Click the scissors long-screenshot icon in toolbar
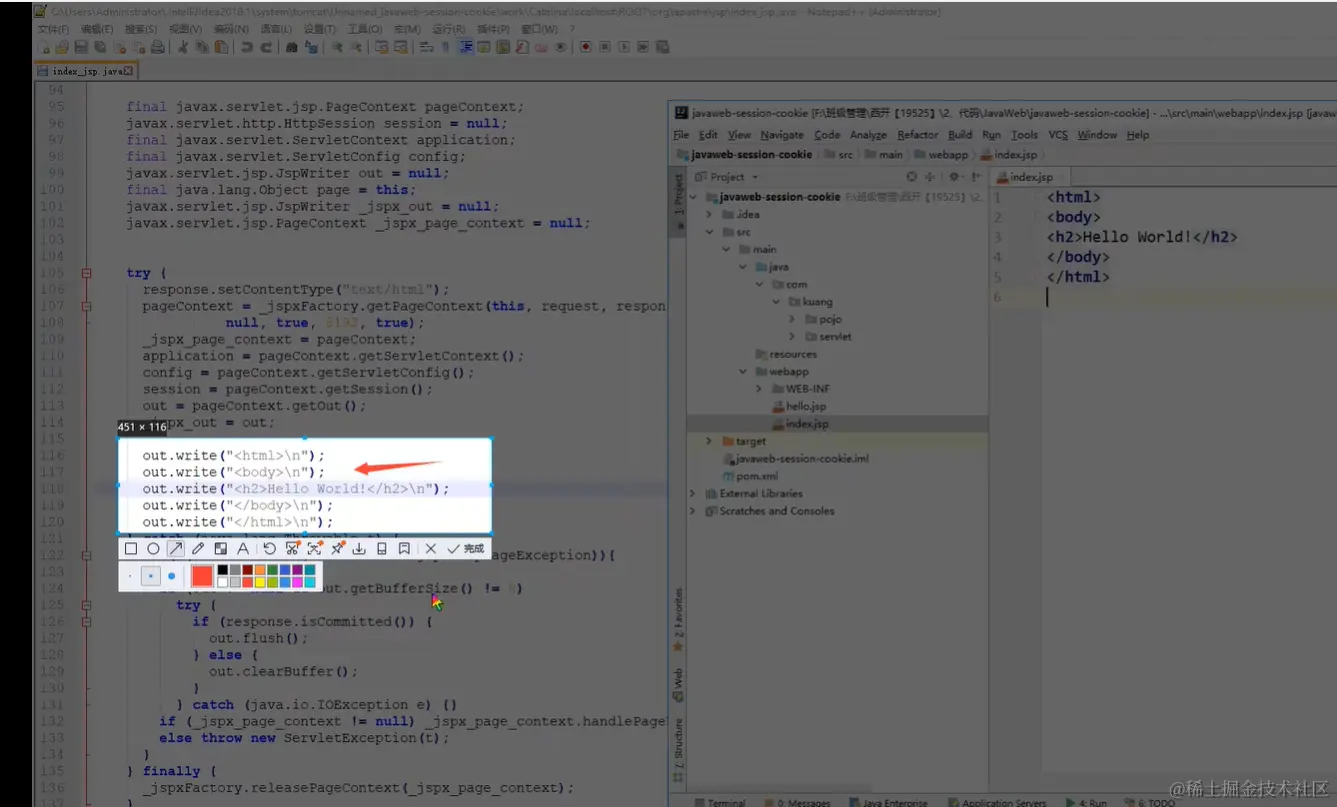1337x807 pixels. (x=293, y=549)
